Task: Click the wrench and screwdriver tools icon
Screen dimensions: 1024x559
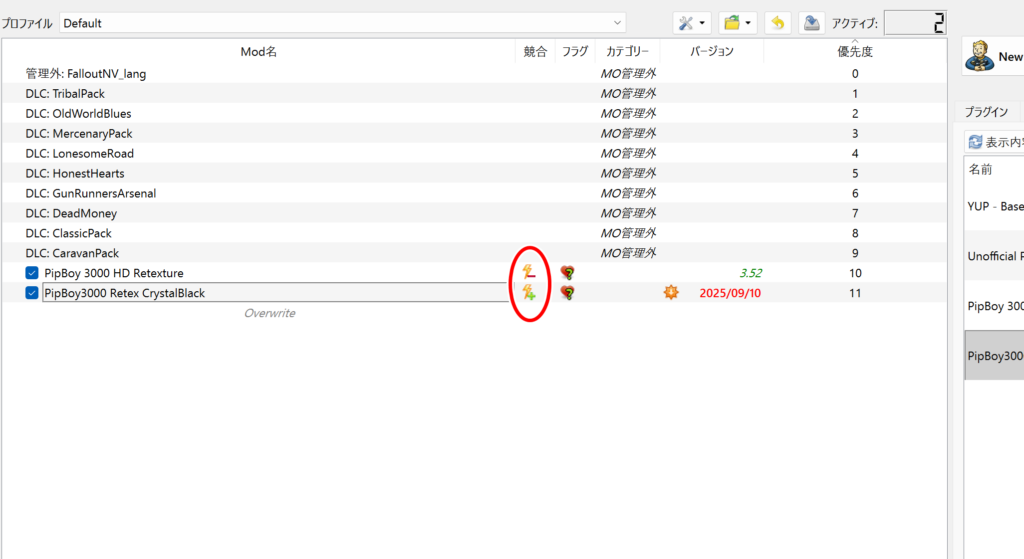Action: coord(687,23)
